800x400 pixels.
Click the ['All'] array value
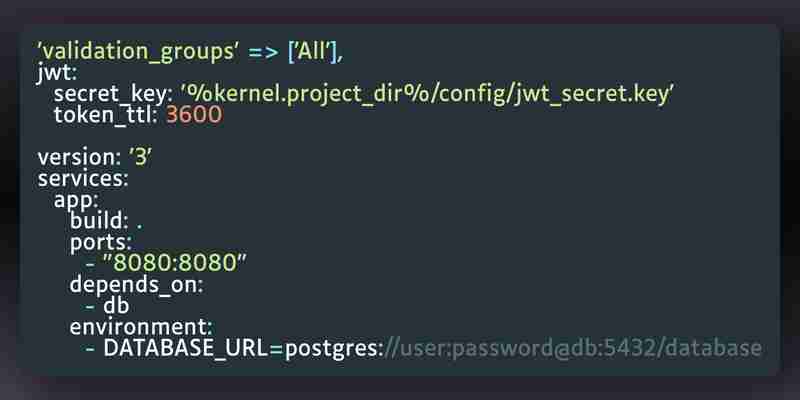pos(313,53)
